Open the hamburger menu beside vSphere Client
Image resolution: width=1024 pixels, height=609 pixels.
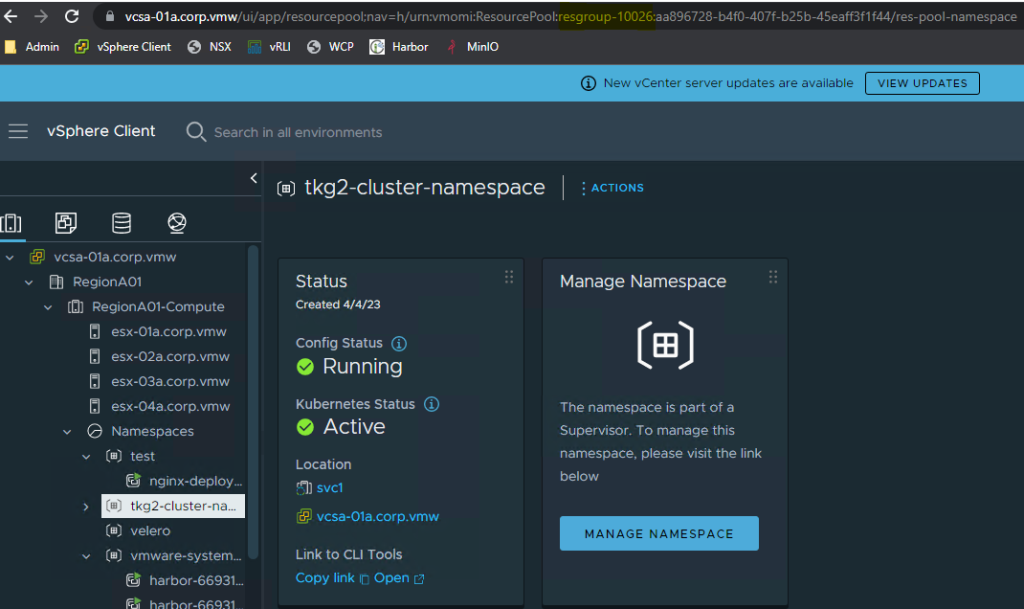point(18,130)
